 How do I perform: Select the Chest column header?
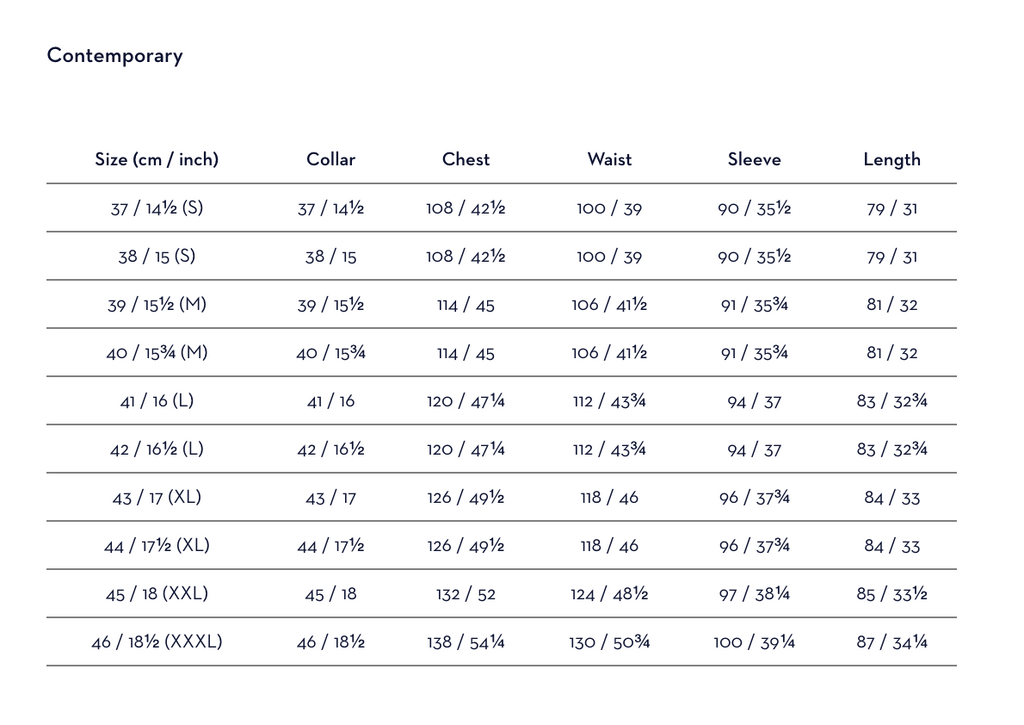466,159
